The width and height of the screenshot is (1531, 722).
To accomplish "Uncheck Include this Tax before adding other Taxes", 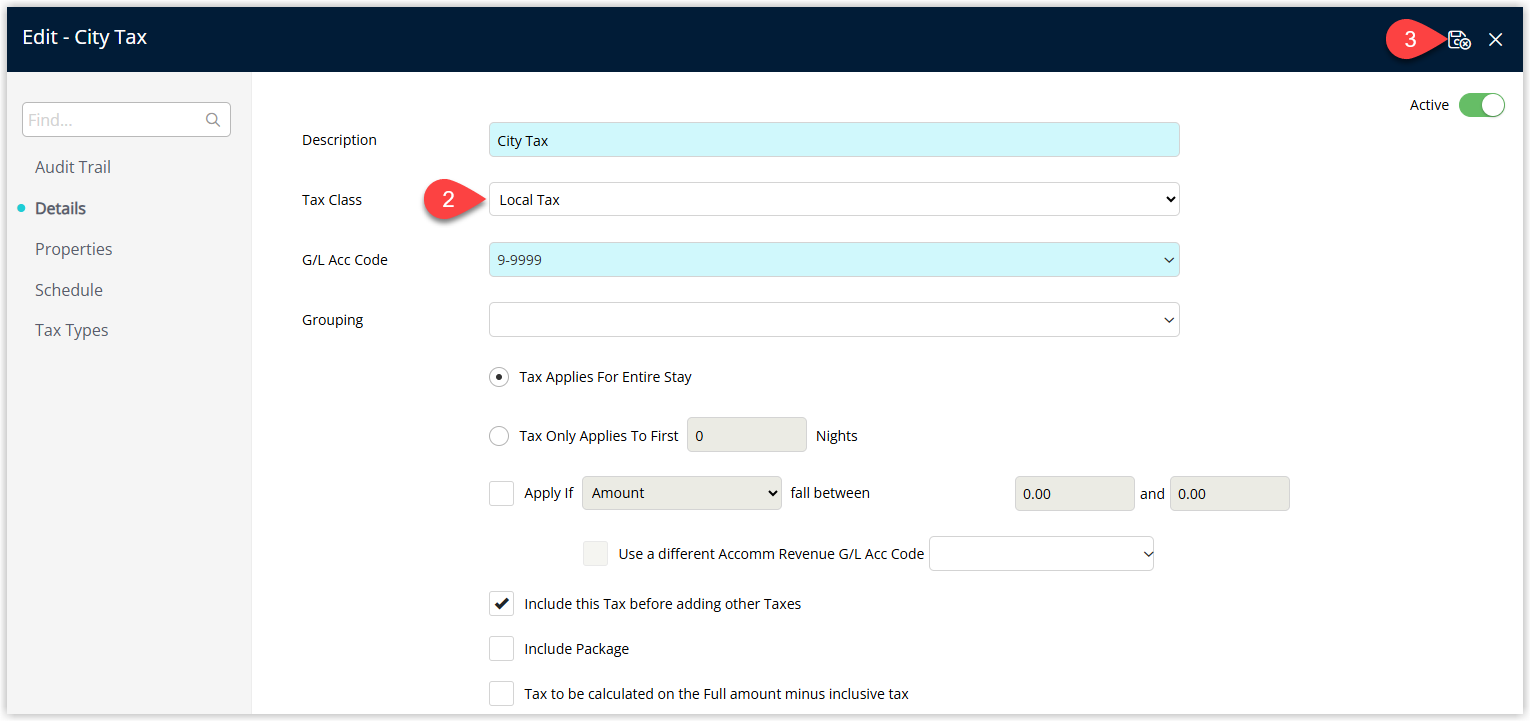I will pos(501,604).
